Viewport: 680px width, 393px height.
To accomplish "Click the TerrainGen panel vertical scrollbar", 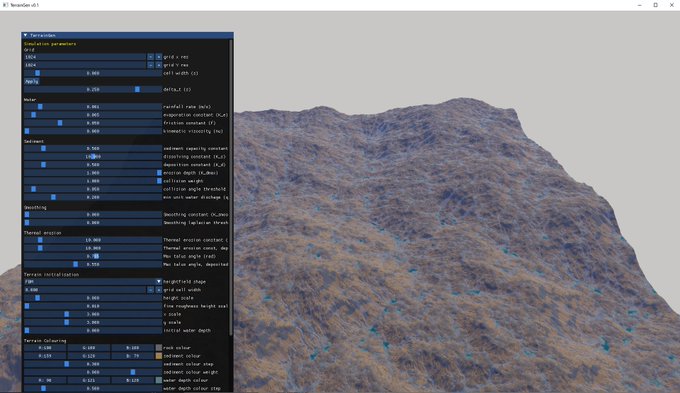I will [x=231, y=187].
